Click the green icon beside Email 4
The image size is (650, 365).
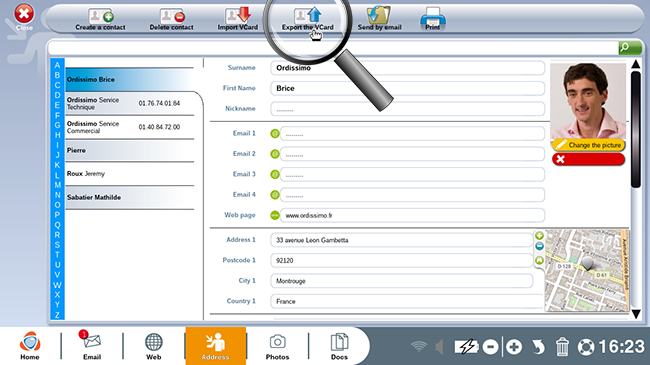(x=275, y=195)
